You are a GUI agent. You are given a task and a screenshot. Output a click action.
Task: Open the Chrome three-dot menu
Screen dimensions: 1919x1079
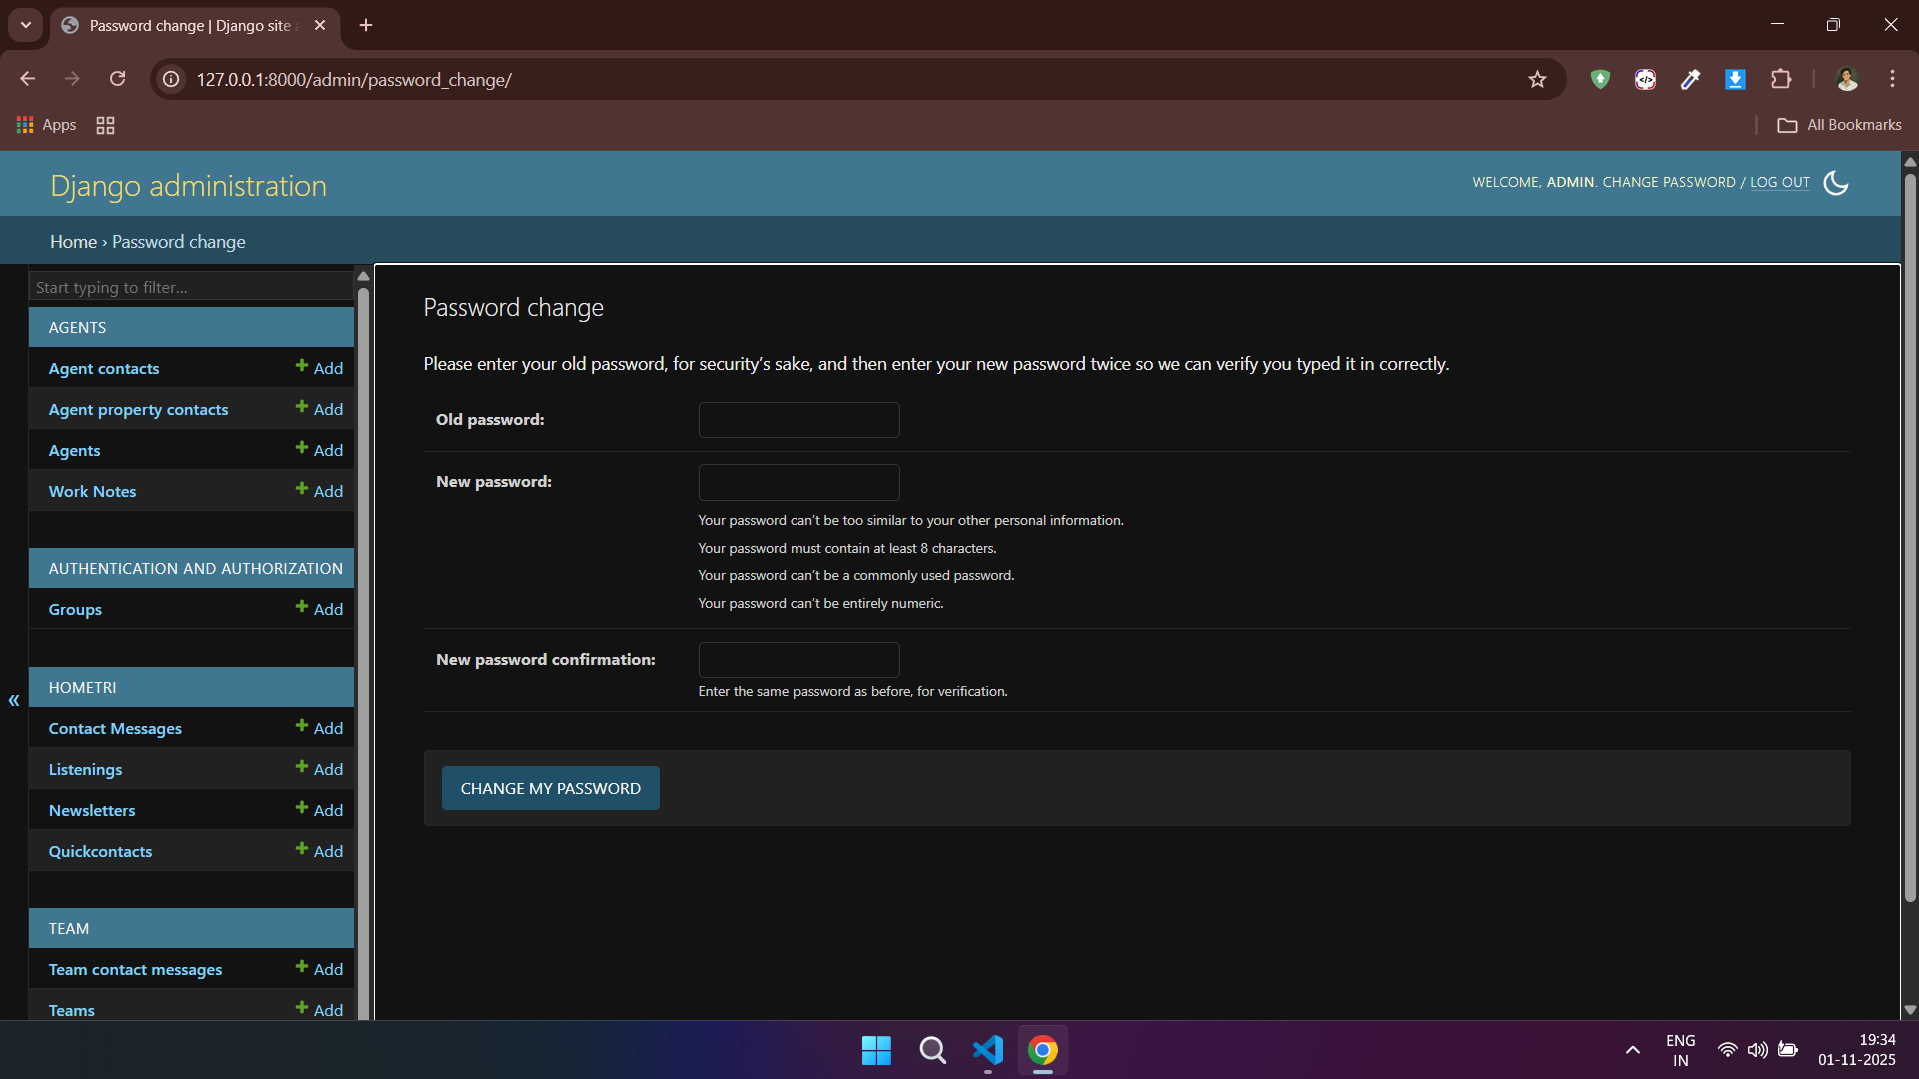pyautogui.click(x=1892, y=80)
